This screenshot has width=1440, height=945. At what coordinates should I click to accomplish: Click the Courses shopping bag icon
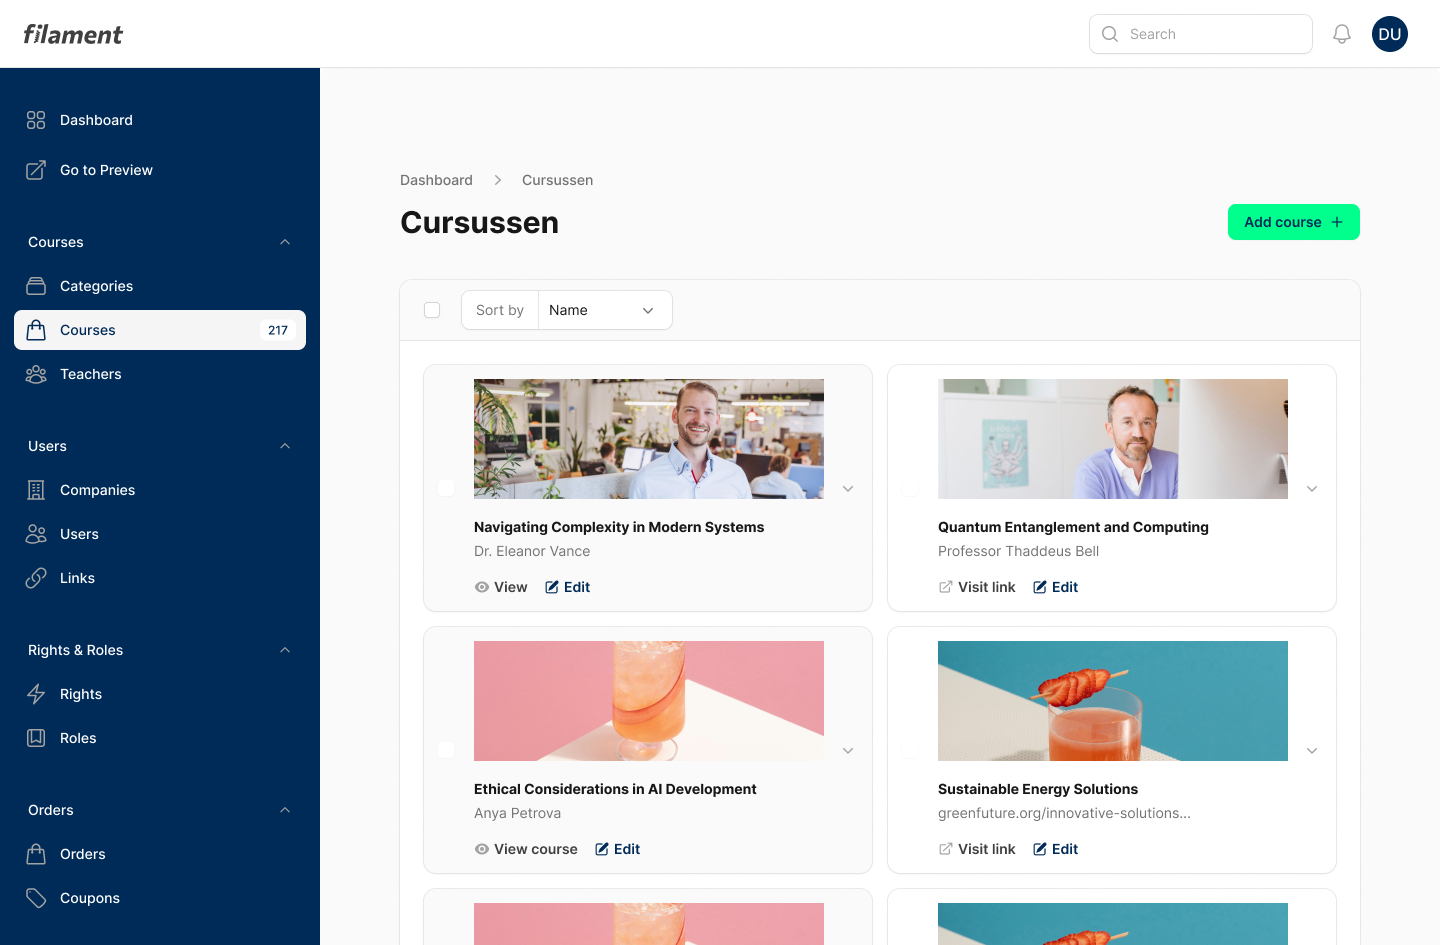(x=36, y=330)
